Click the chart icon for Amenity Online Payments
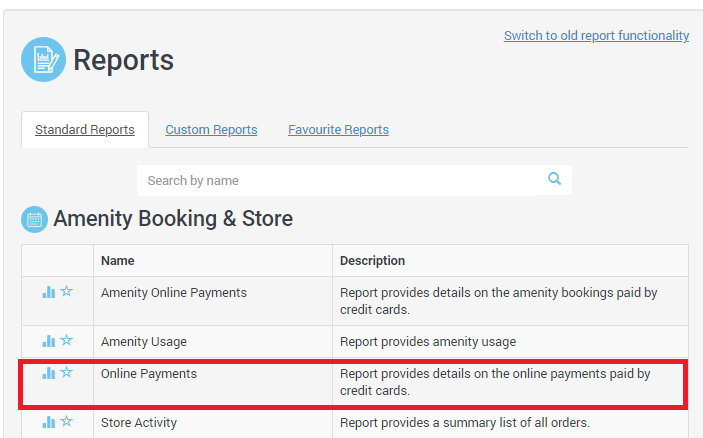Viewport: 703px width, 438px height. tap(48, 292)
